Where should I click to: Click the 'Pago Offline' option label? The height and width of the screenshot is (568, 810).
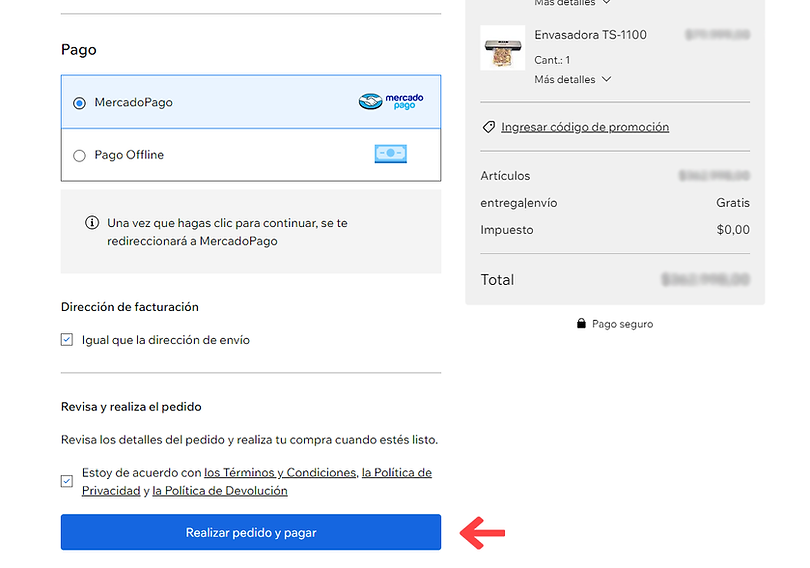click(129, 155)
